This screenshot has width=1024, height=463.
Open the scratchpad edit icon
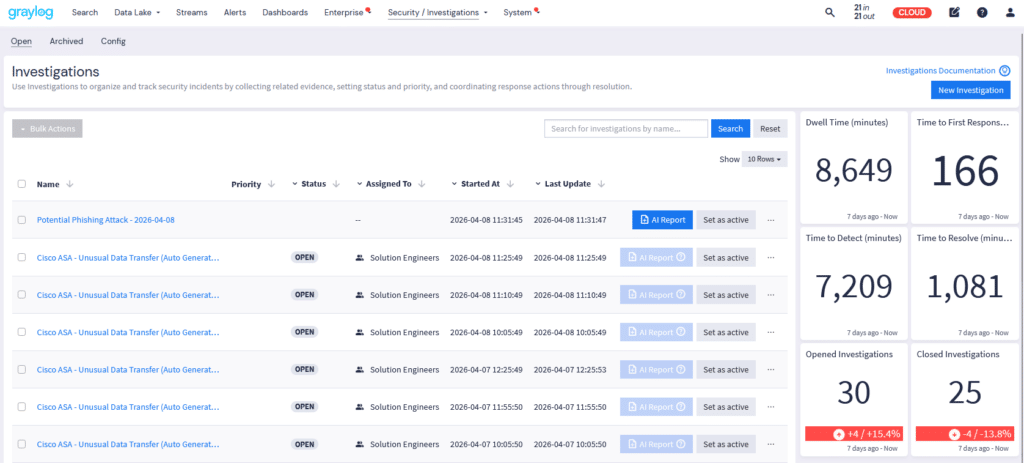[954, 13]
